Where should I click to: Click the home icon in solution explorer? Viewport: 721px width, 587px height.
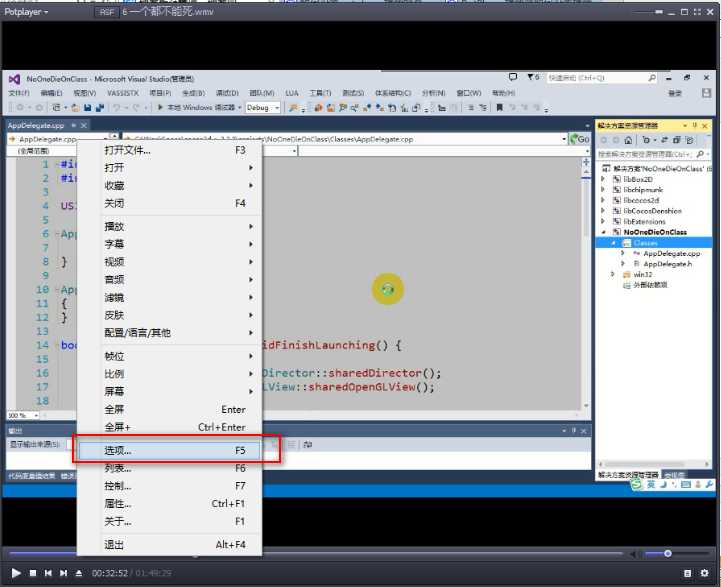pyautogui.click(x=628, y=140)
